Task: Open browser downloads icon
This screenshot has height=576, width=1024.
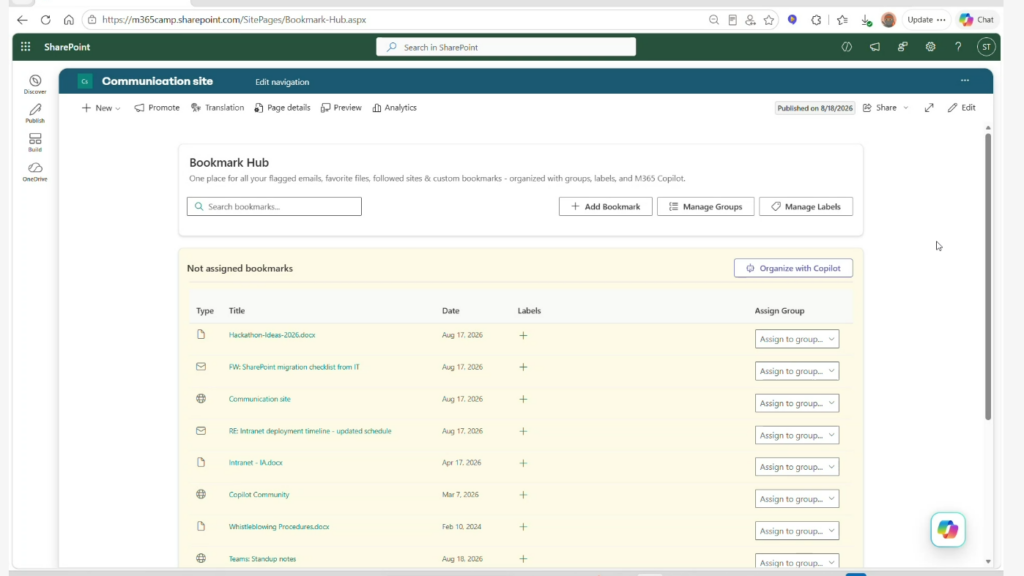Action: click(x=866, y=20)
